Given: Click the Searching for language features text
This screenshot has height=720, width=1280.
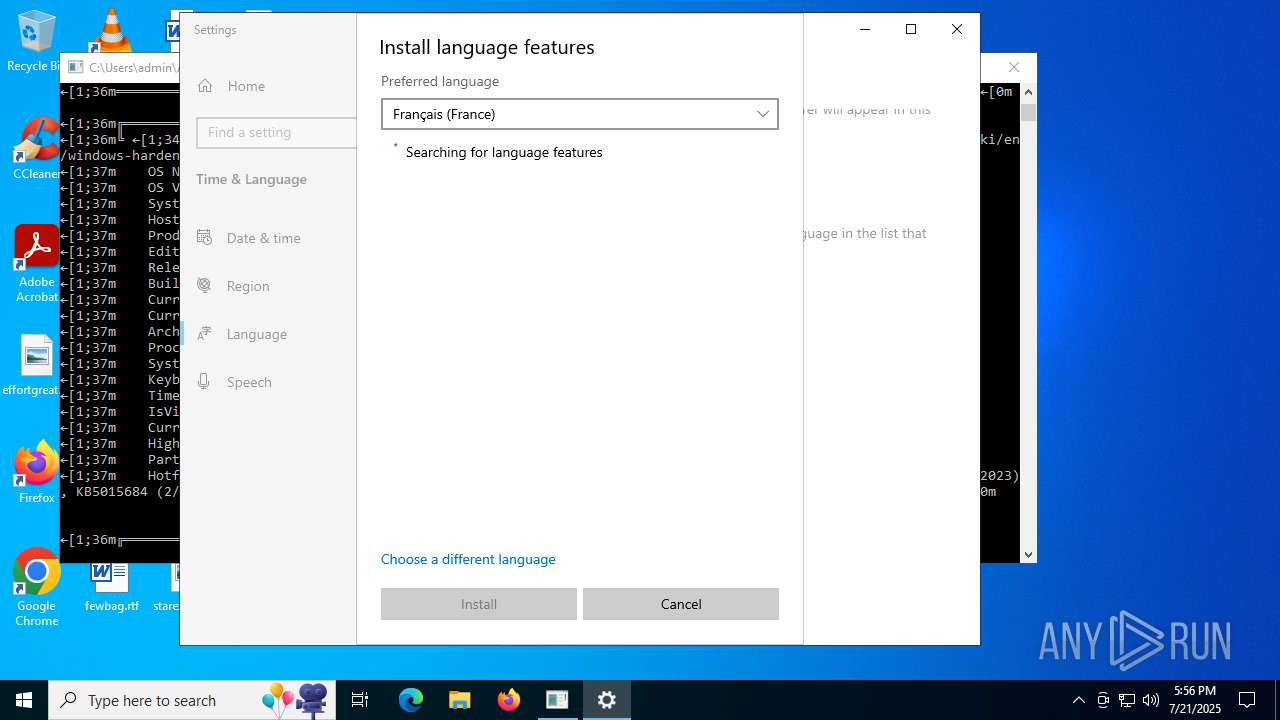Looking at the screenshot, I should [504, 152].
